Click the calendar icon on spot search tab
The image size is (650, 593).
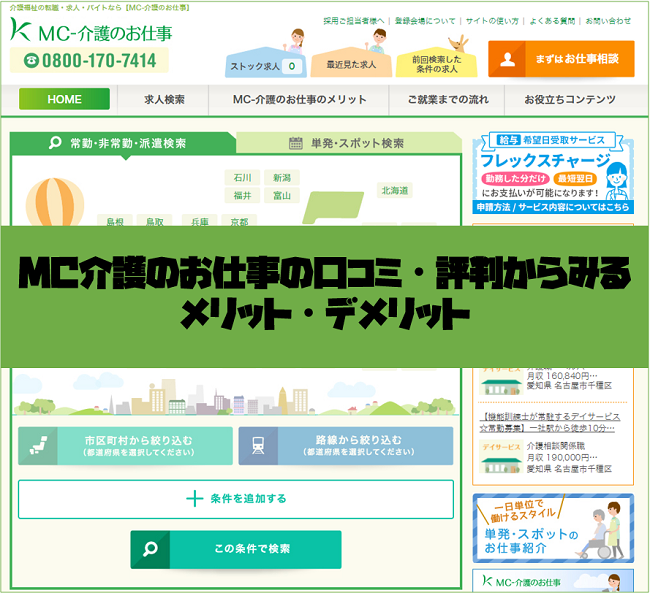click(296, 143)
